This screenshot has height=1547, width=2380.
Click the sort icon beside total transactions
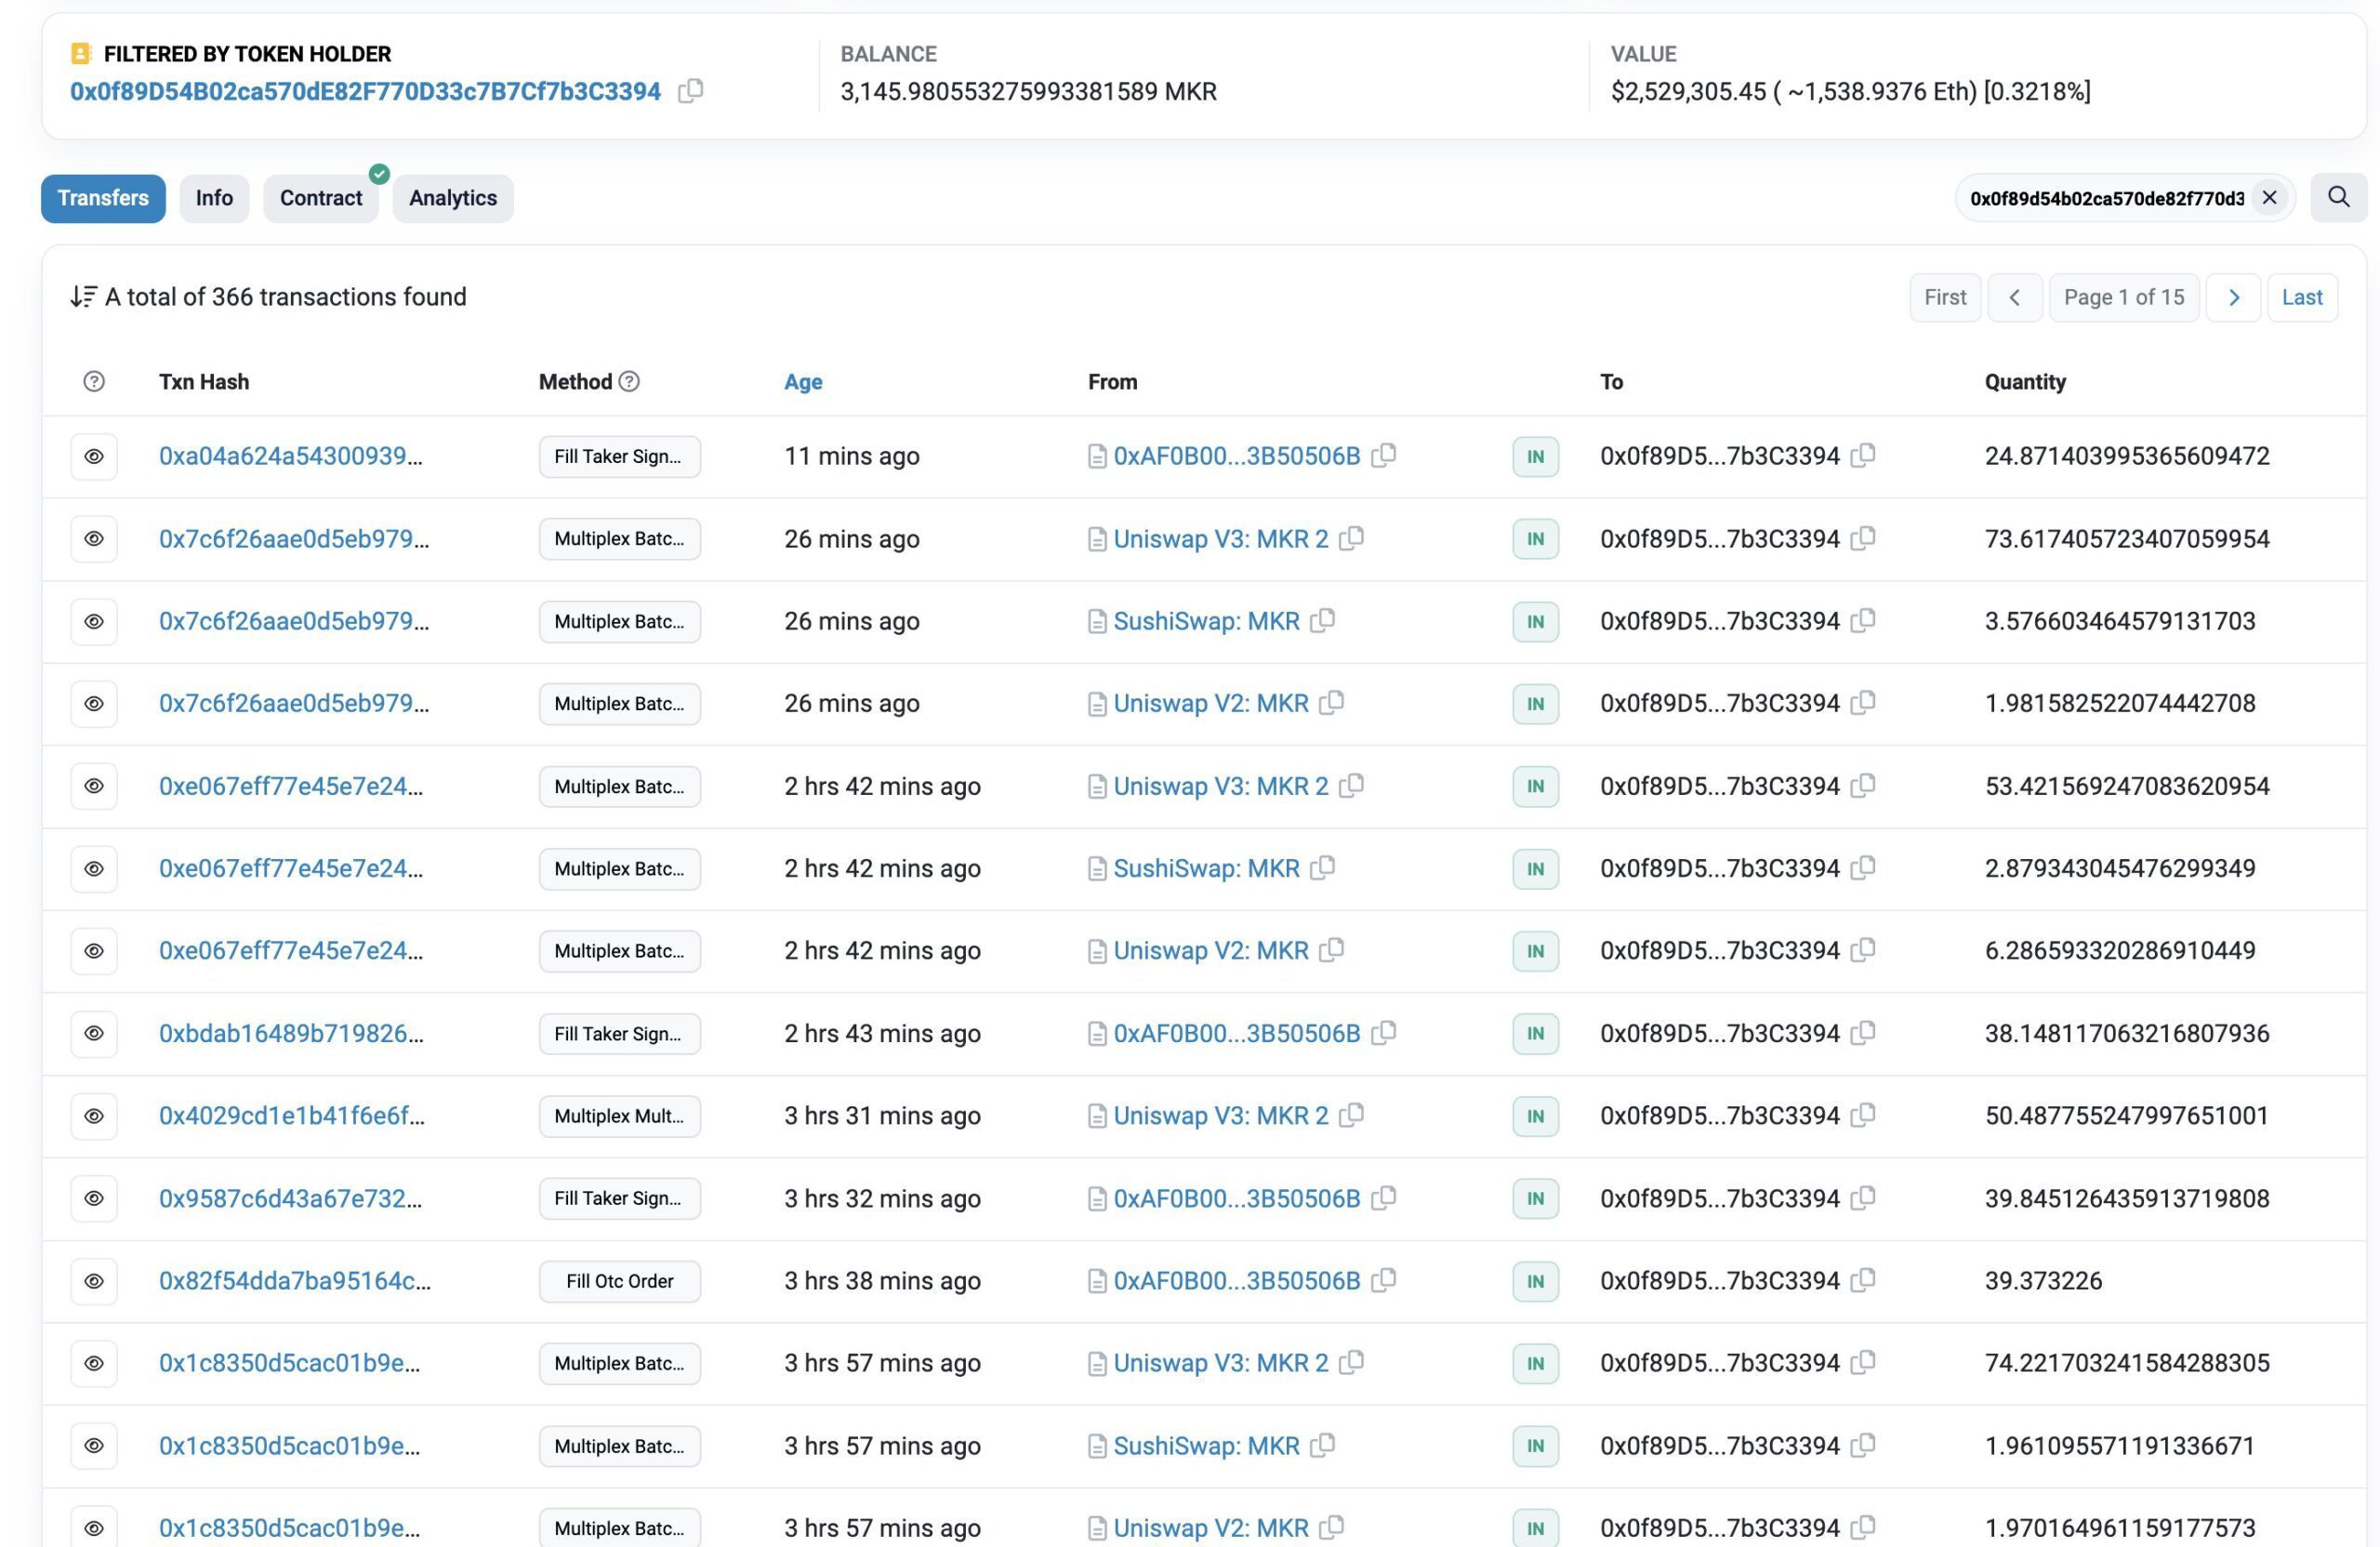pyautogui.click(x=83, y=297)
